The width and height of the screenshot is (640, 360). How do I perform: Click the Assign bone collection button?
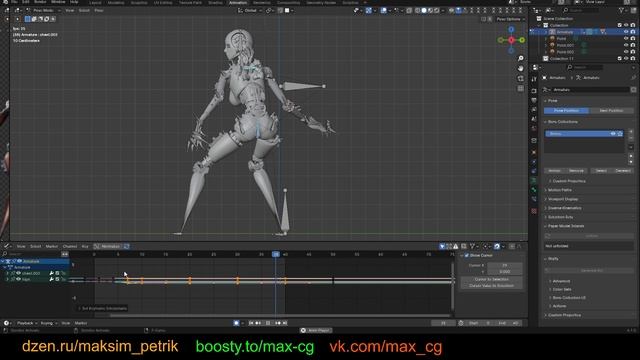pos(554,171)
